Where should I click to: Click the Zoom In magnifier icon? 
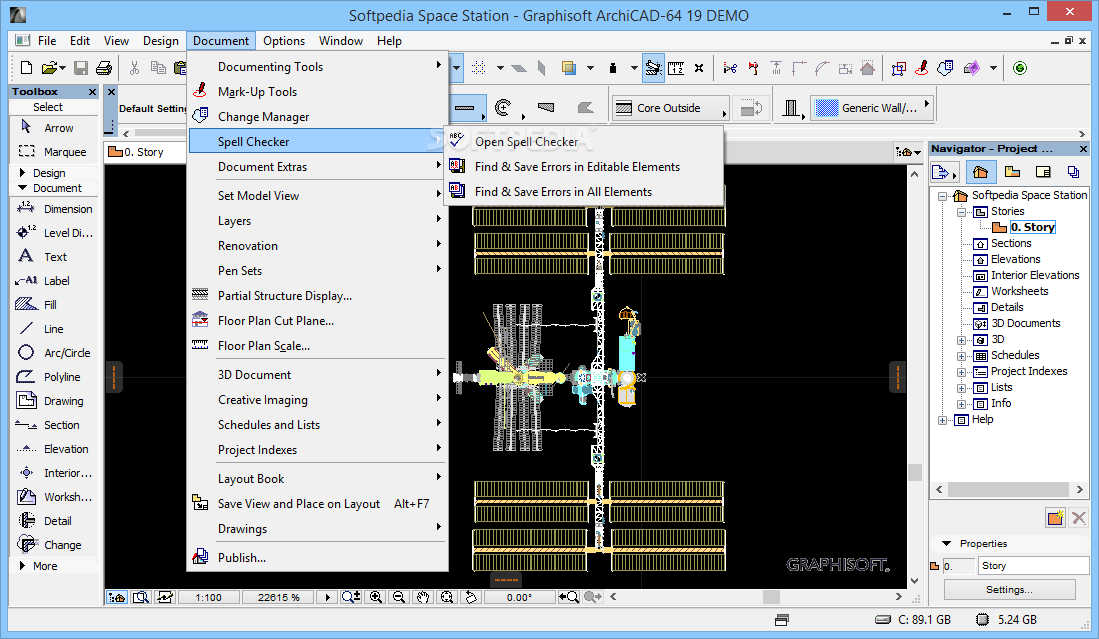point(376,597)
